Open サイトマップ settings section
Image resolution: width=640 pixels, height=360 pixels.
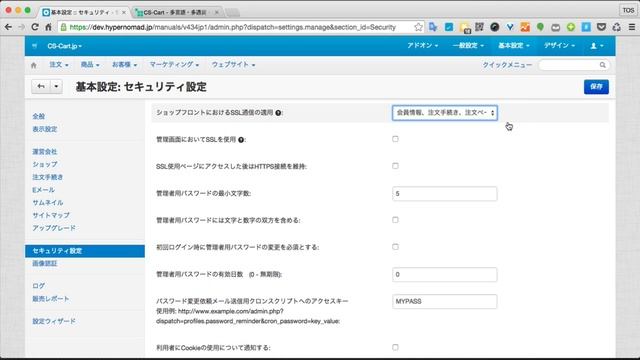[51, 215]
